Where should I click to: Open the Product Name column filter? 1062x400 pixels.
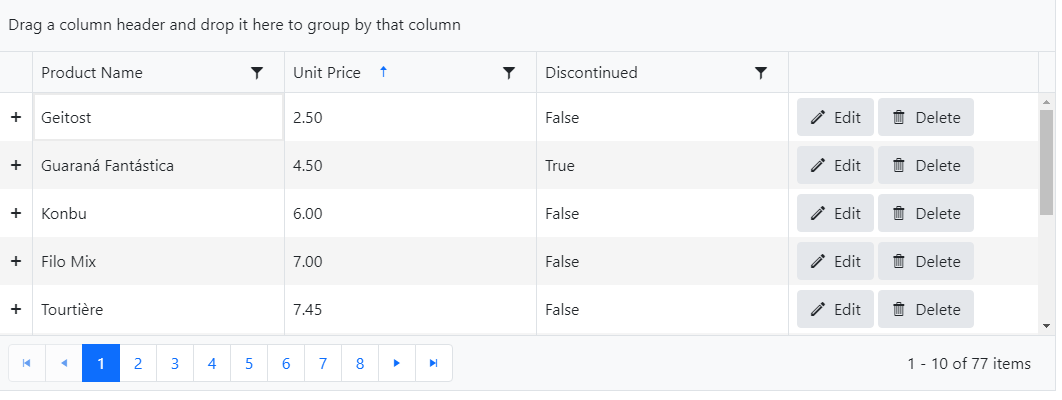pos(257,73)
